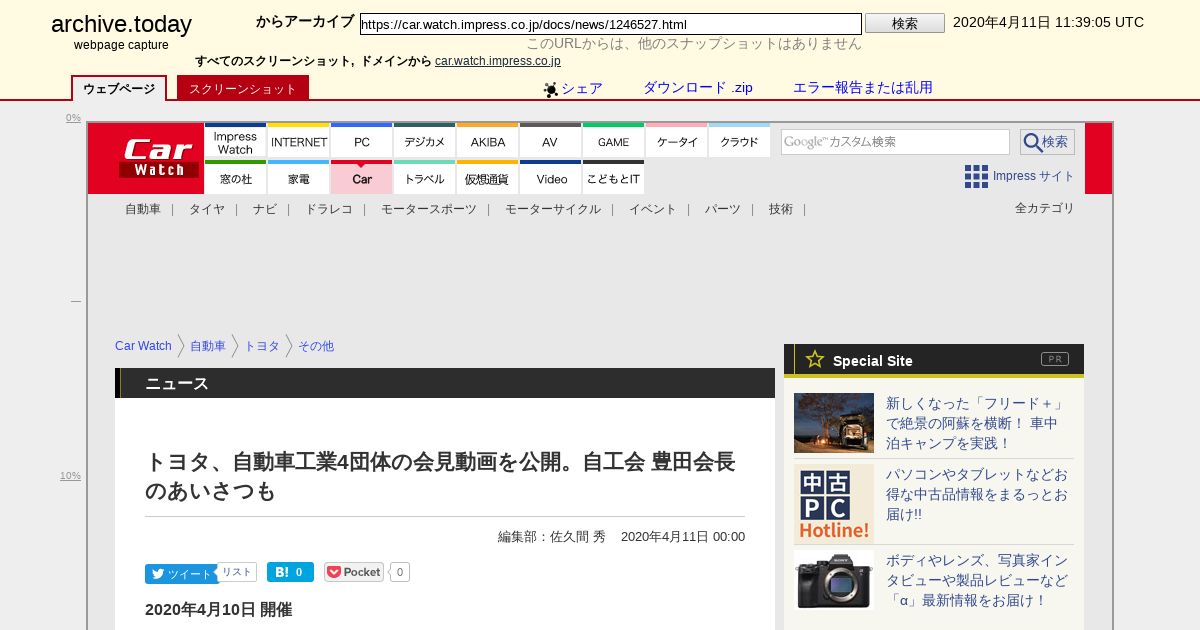Click the archive 検索 button
The height and width of the screenshot is (630, 1200).
[x=905, y=23]
